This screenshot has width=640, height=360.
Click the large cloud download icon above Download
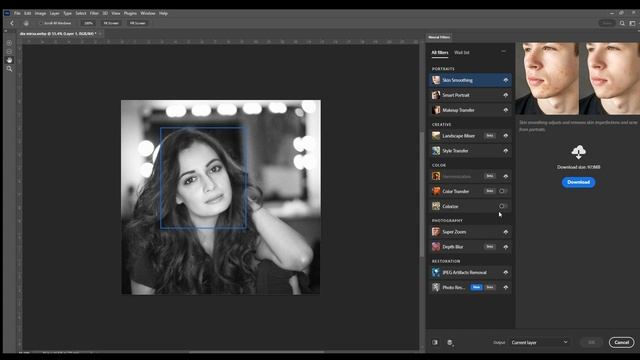tap(578, 152)
